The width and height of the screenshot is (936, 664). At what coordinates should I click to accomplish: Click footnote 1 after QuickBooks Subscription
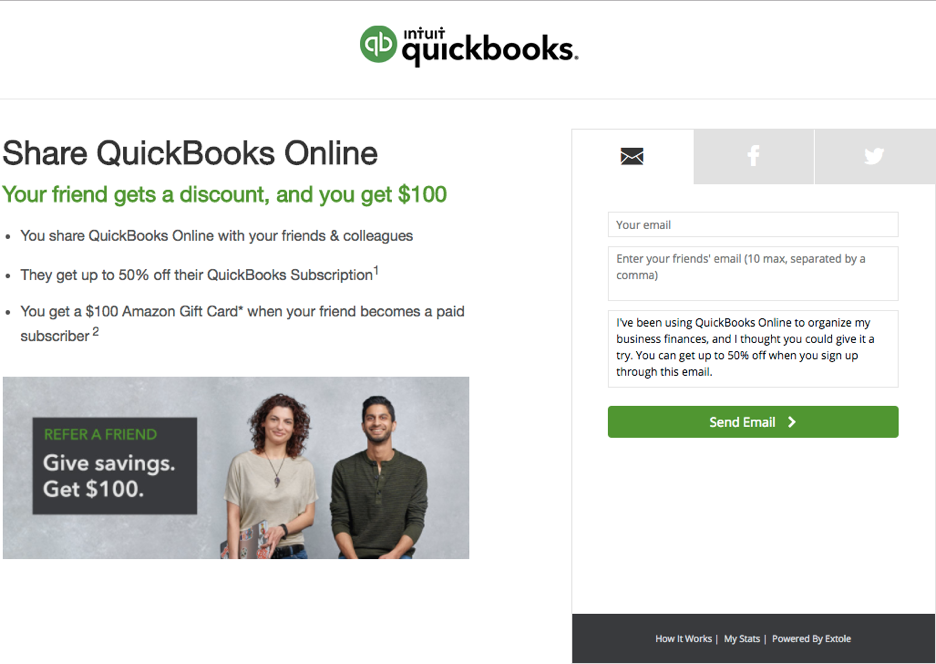coord(376,271)
